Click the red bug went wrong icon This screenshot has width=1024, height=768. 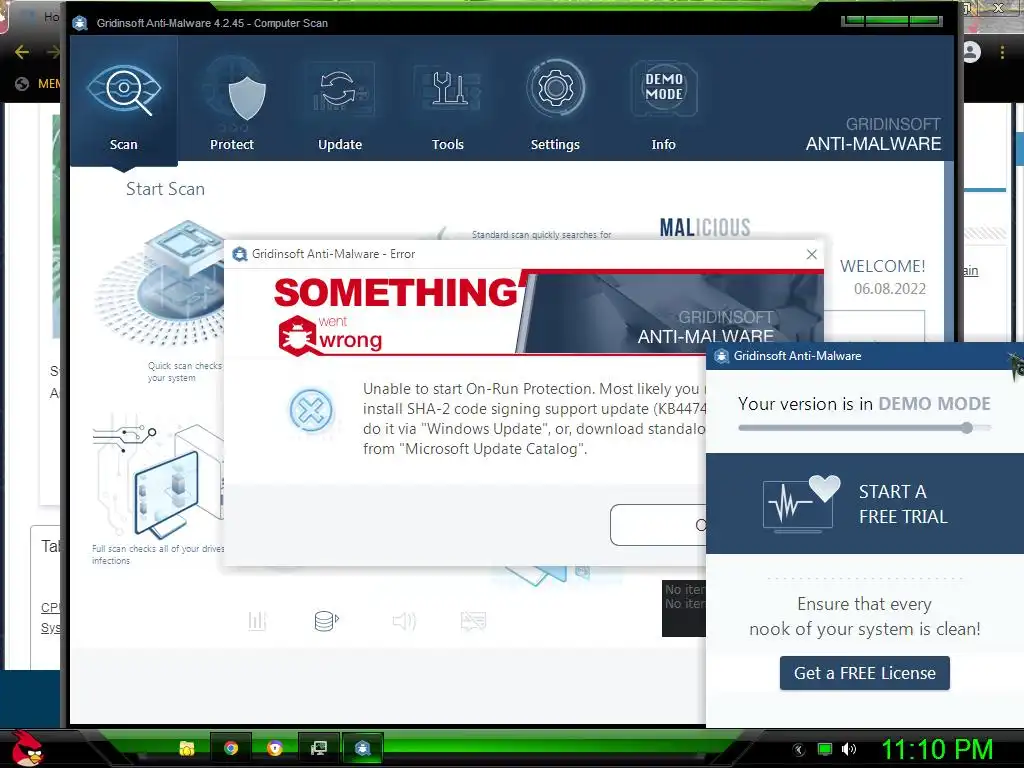(x=297, y=336)
